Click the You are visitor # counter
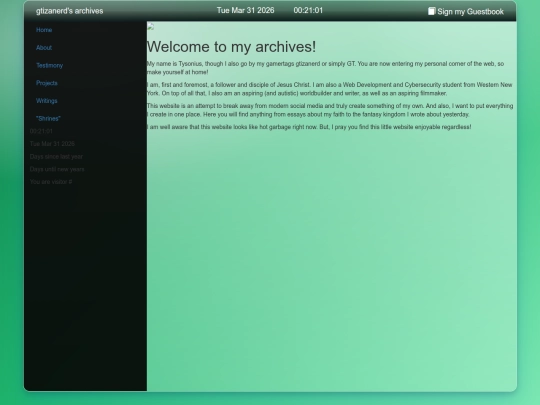This screenshot has height=405, width=540. click(x=51, y=182)
